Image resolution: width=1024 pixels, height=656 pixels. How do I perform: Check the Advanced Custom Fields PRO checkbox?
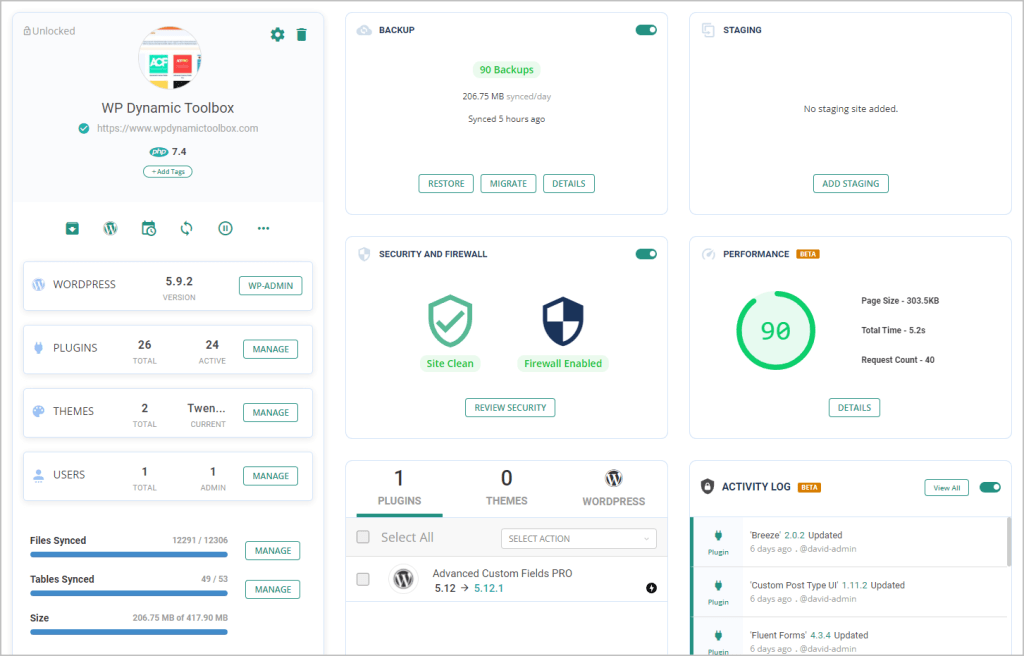(x=363, y=580)
